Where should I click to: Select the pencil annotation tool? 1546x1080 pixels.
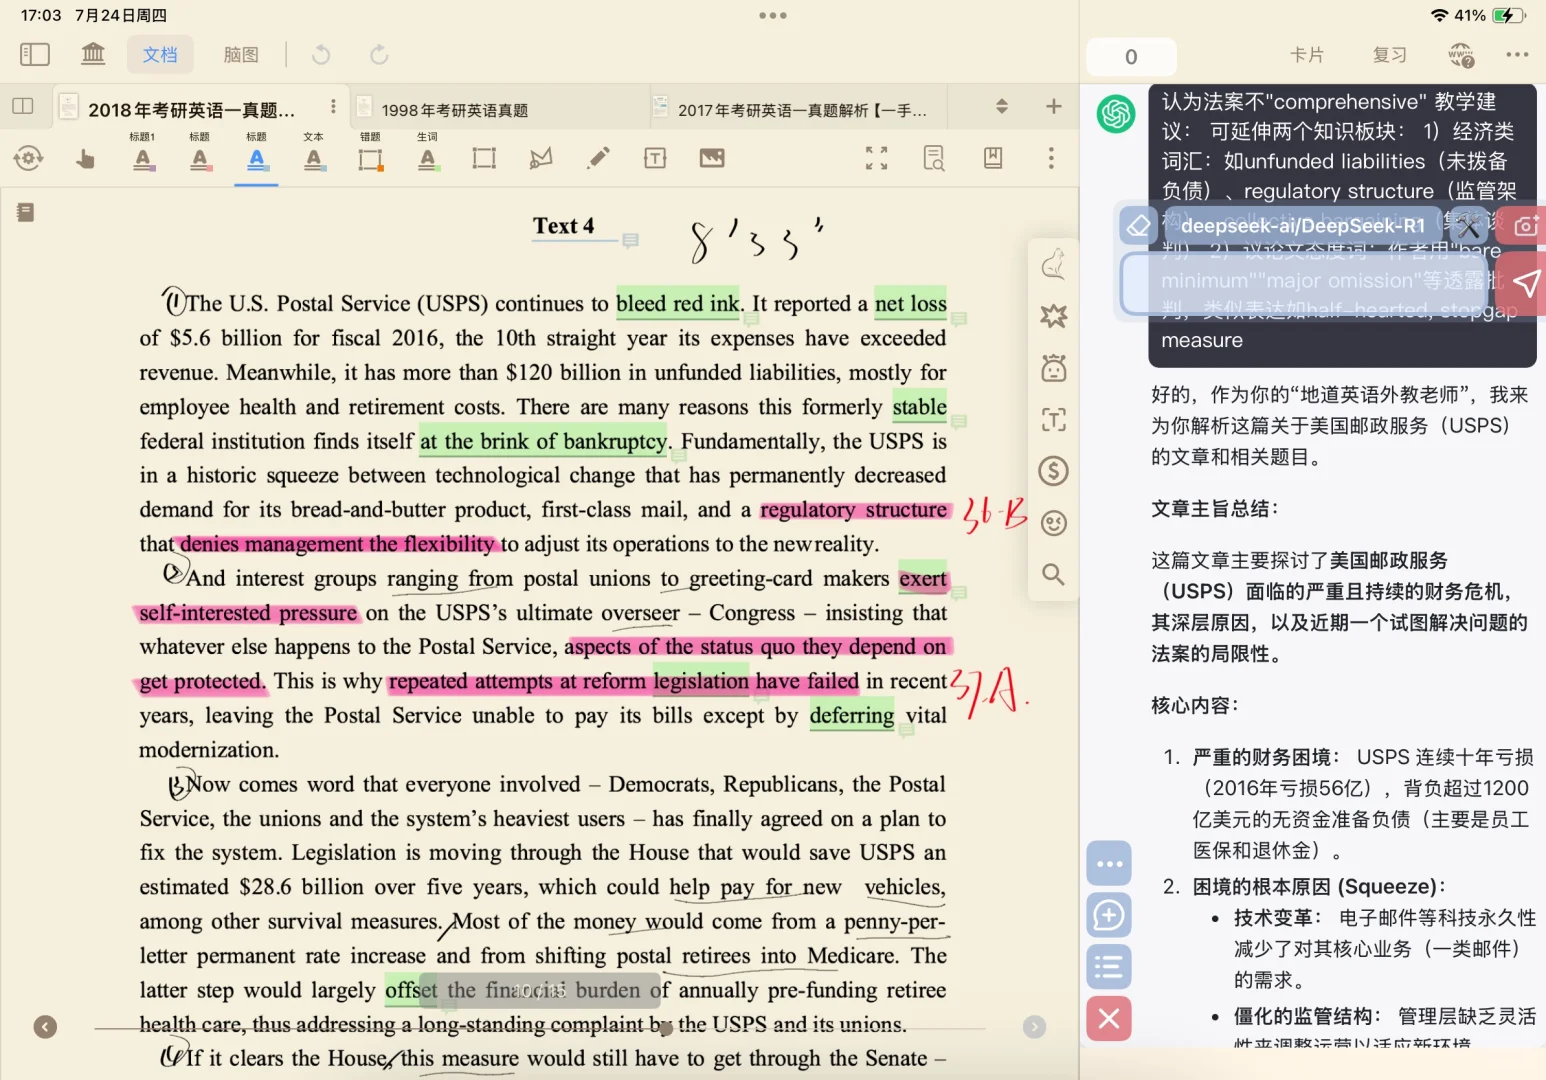(598, 157)
